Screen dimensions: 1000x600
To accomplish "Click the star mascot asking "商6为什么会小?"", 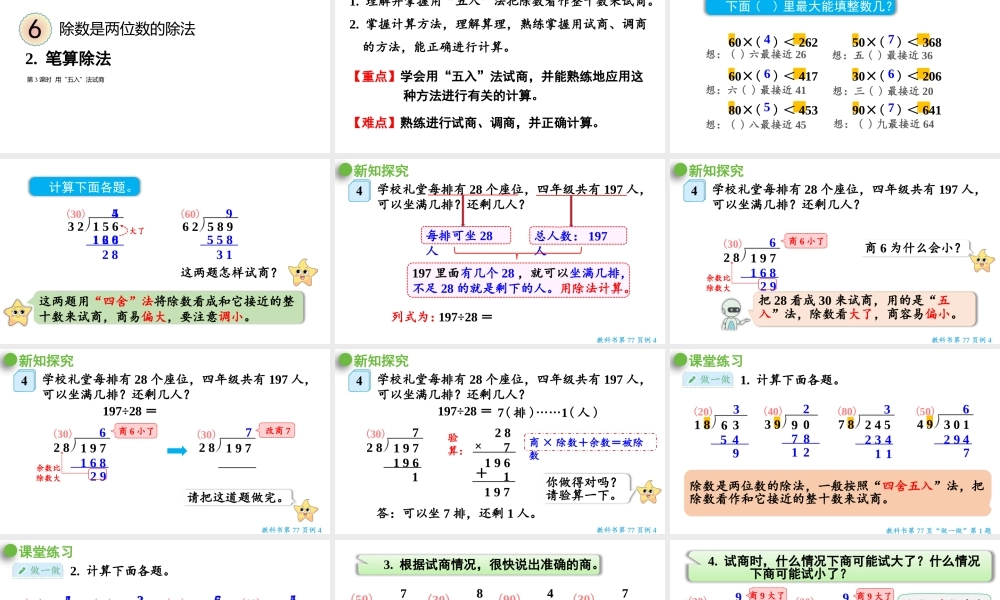I will tap(981, 262).
